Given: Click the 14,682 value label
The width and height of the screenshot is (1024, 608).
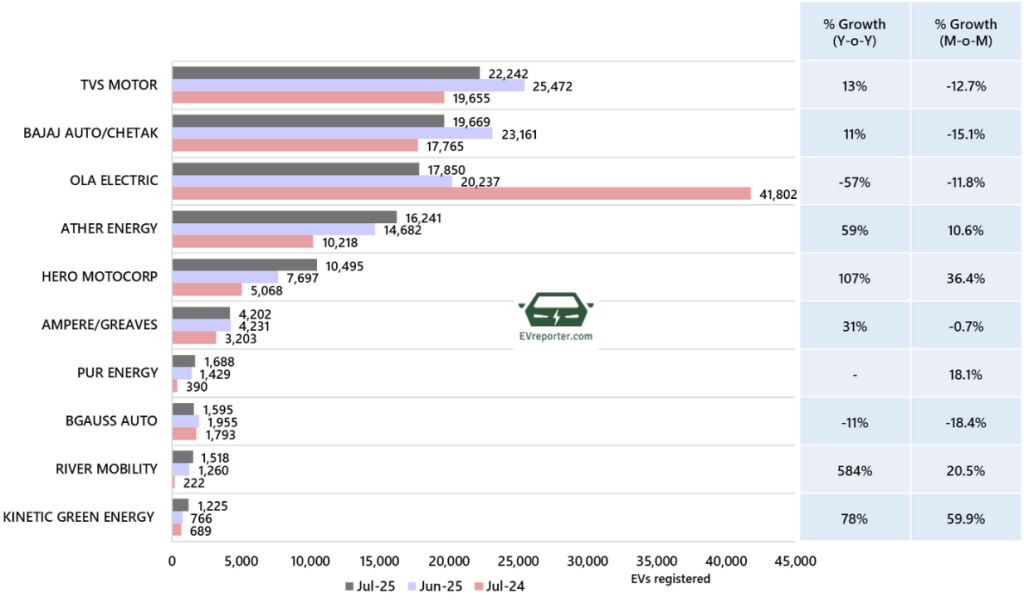Looking at the screenshot, I should [402, 231].
